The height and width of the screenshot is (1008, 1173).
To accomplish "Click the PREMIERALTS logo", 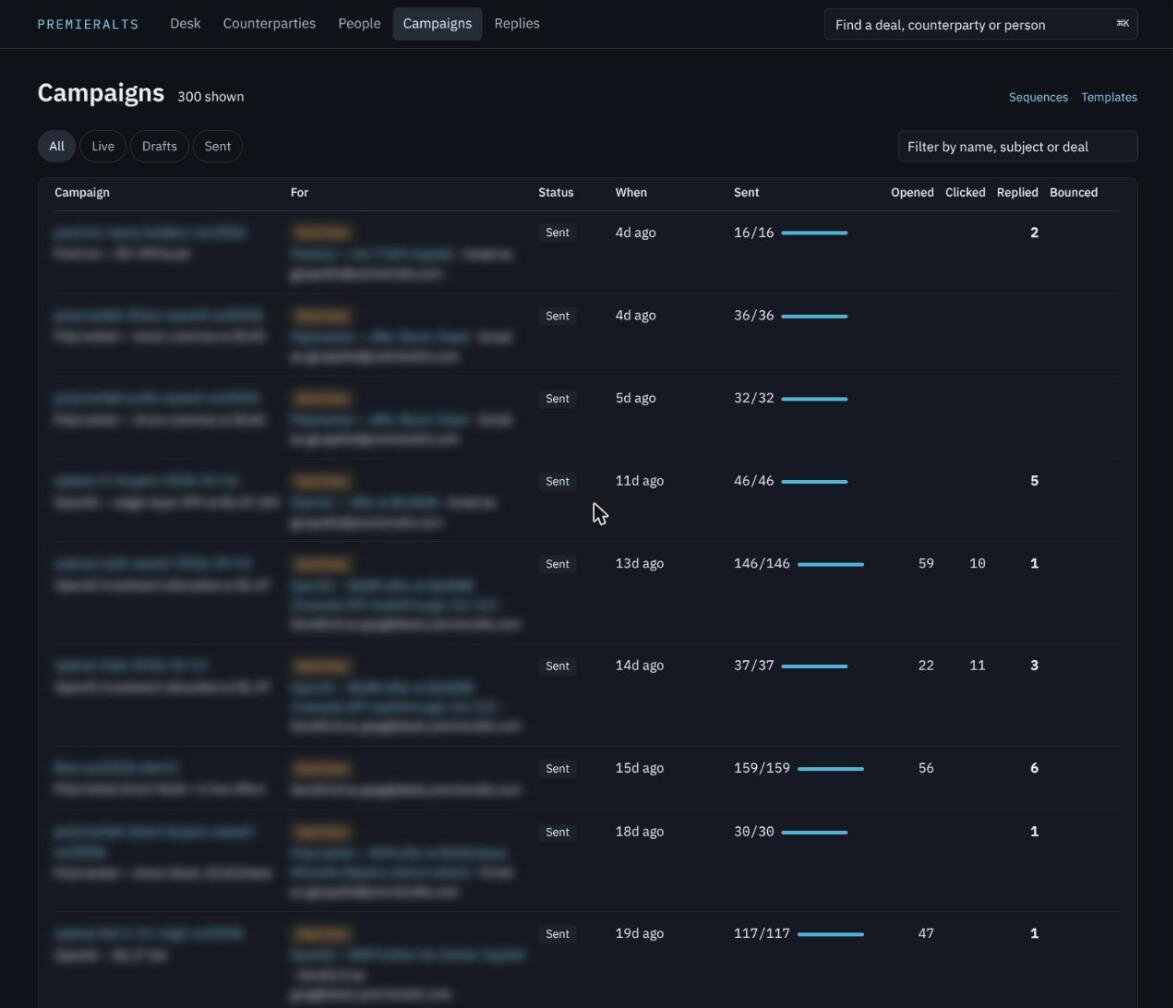I will tap(88, 24).
